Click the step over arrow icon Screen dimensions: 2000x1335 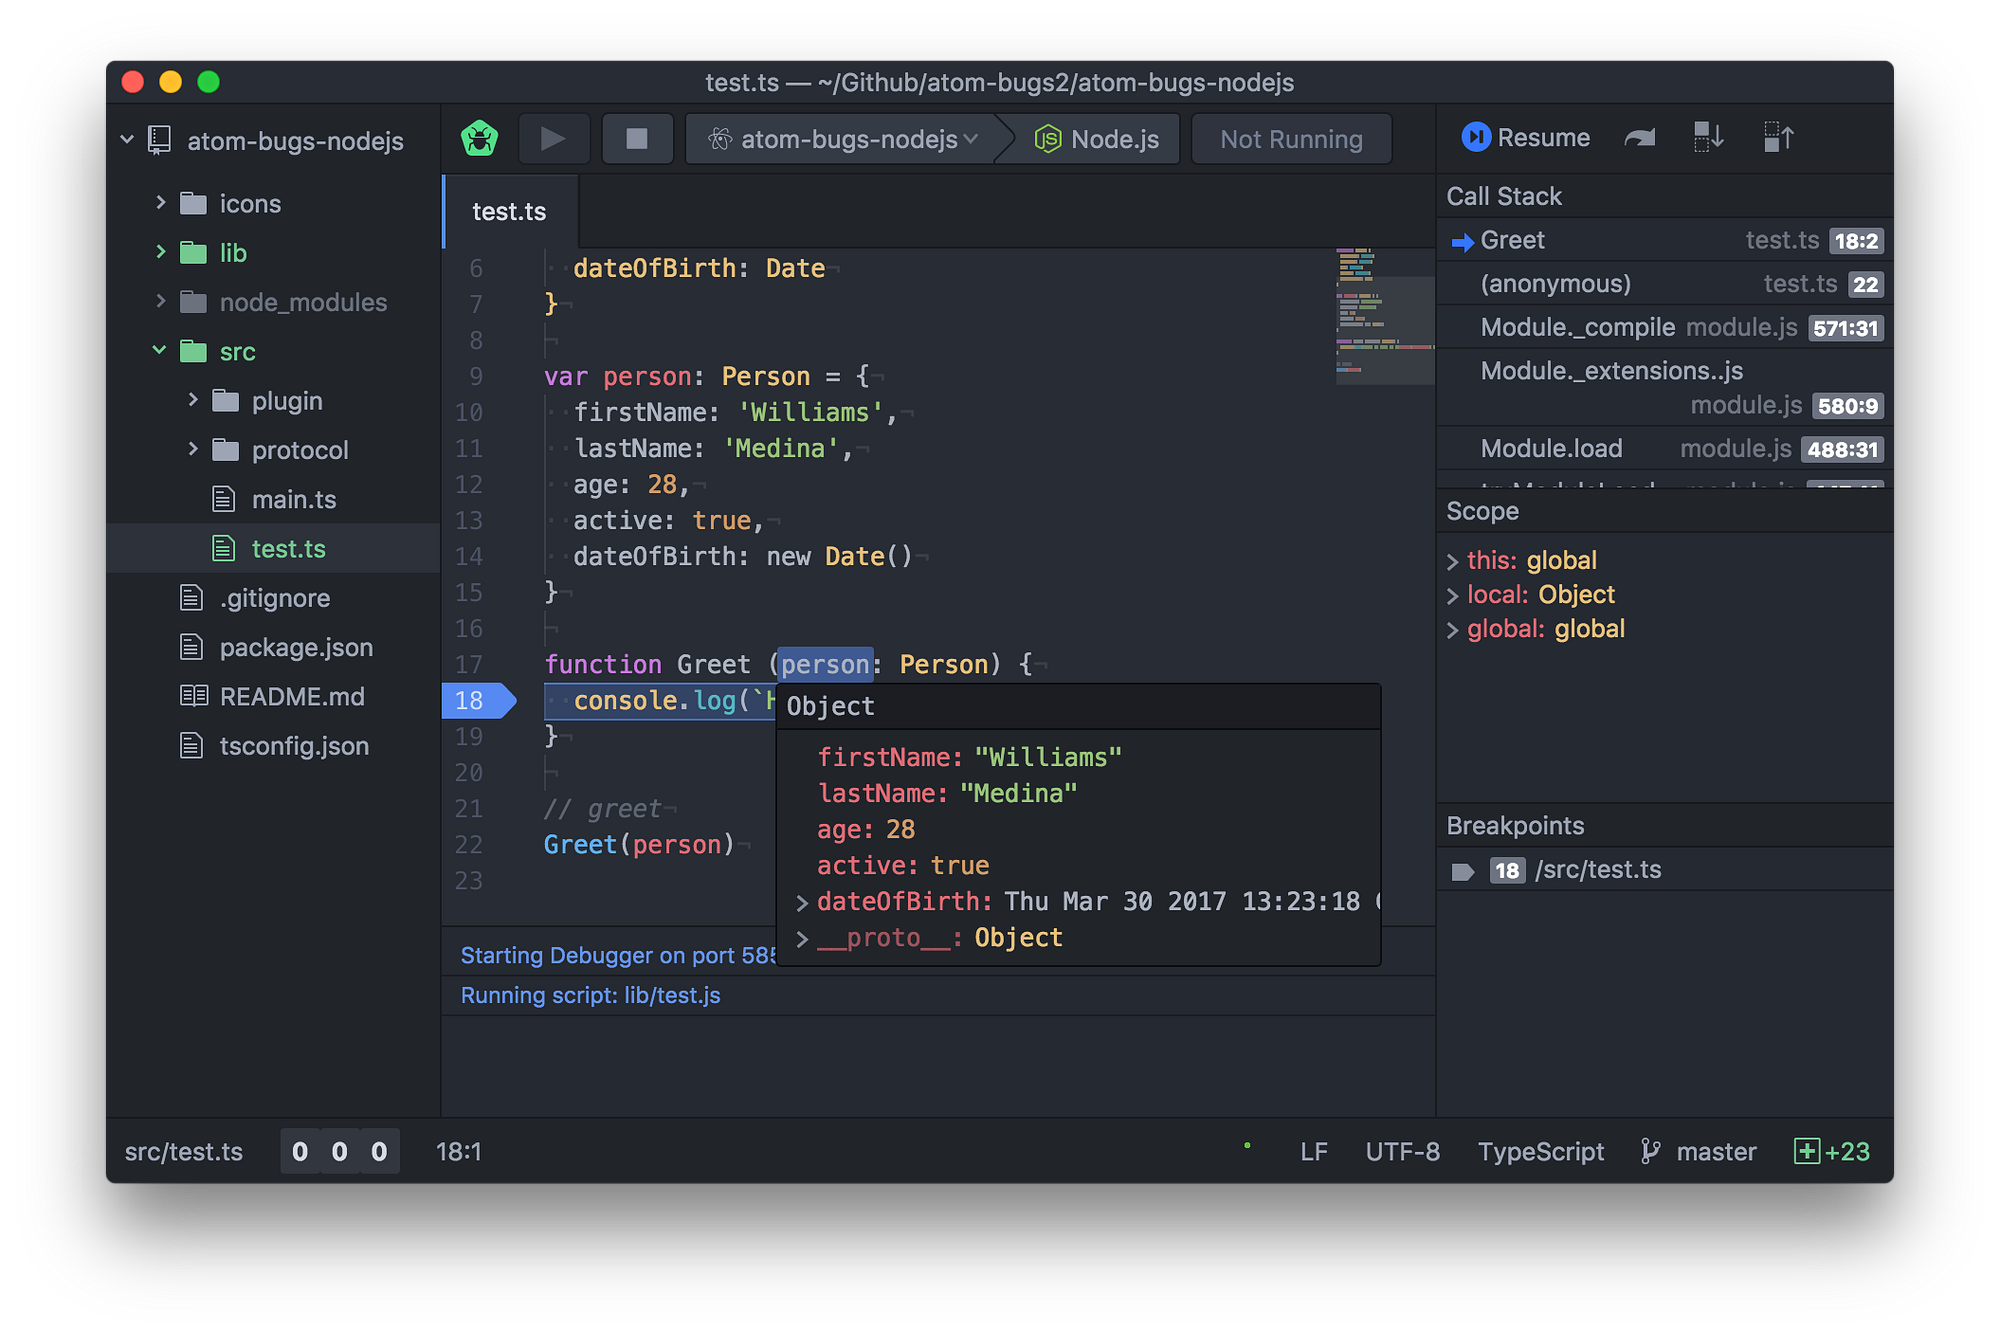click(x=1640, y=138)
